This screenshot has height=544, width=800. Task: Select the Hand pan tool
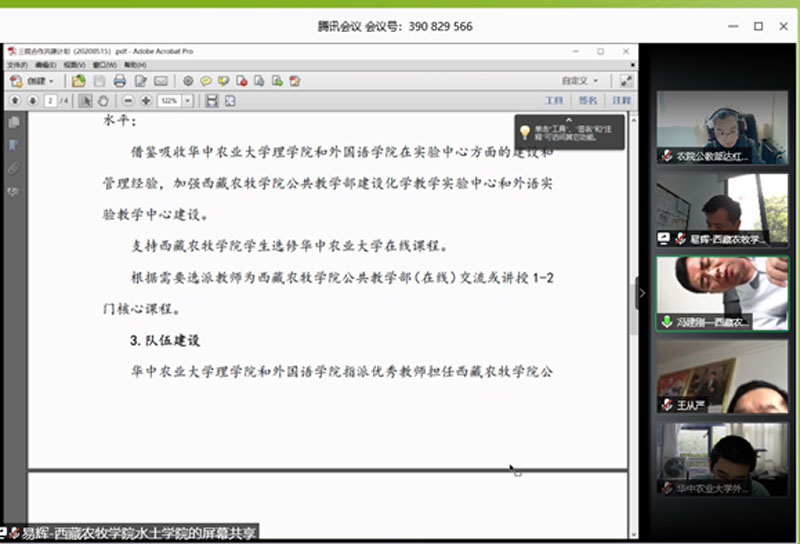103,101
